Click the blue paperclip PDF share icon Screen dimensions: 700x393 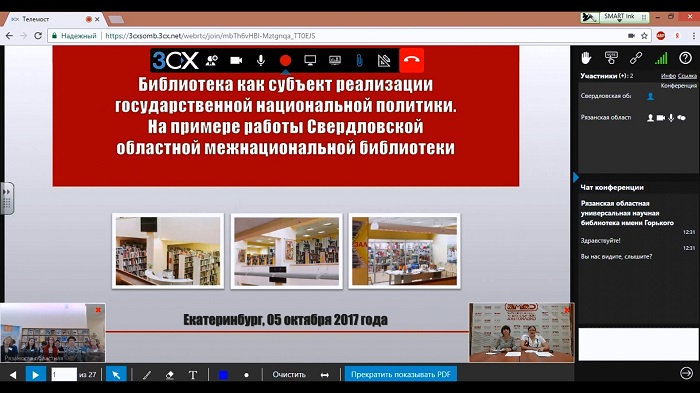coord(359,60)
